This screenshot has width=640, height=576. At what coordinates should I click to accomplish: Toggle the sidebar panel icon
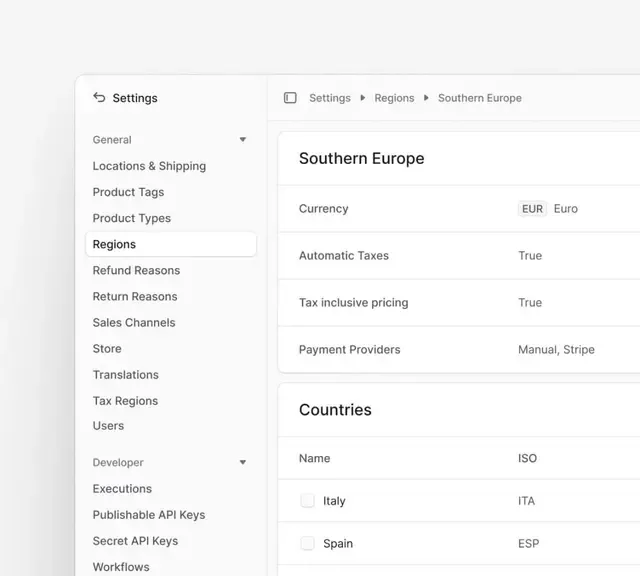click(290, 98)
